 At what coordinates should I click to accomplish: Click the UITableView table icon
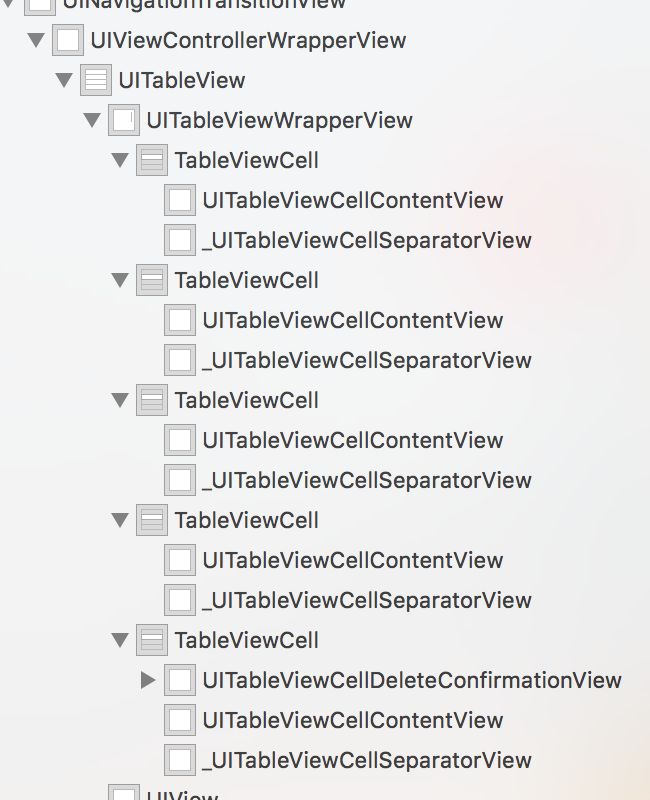(96, 80)
